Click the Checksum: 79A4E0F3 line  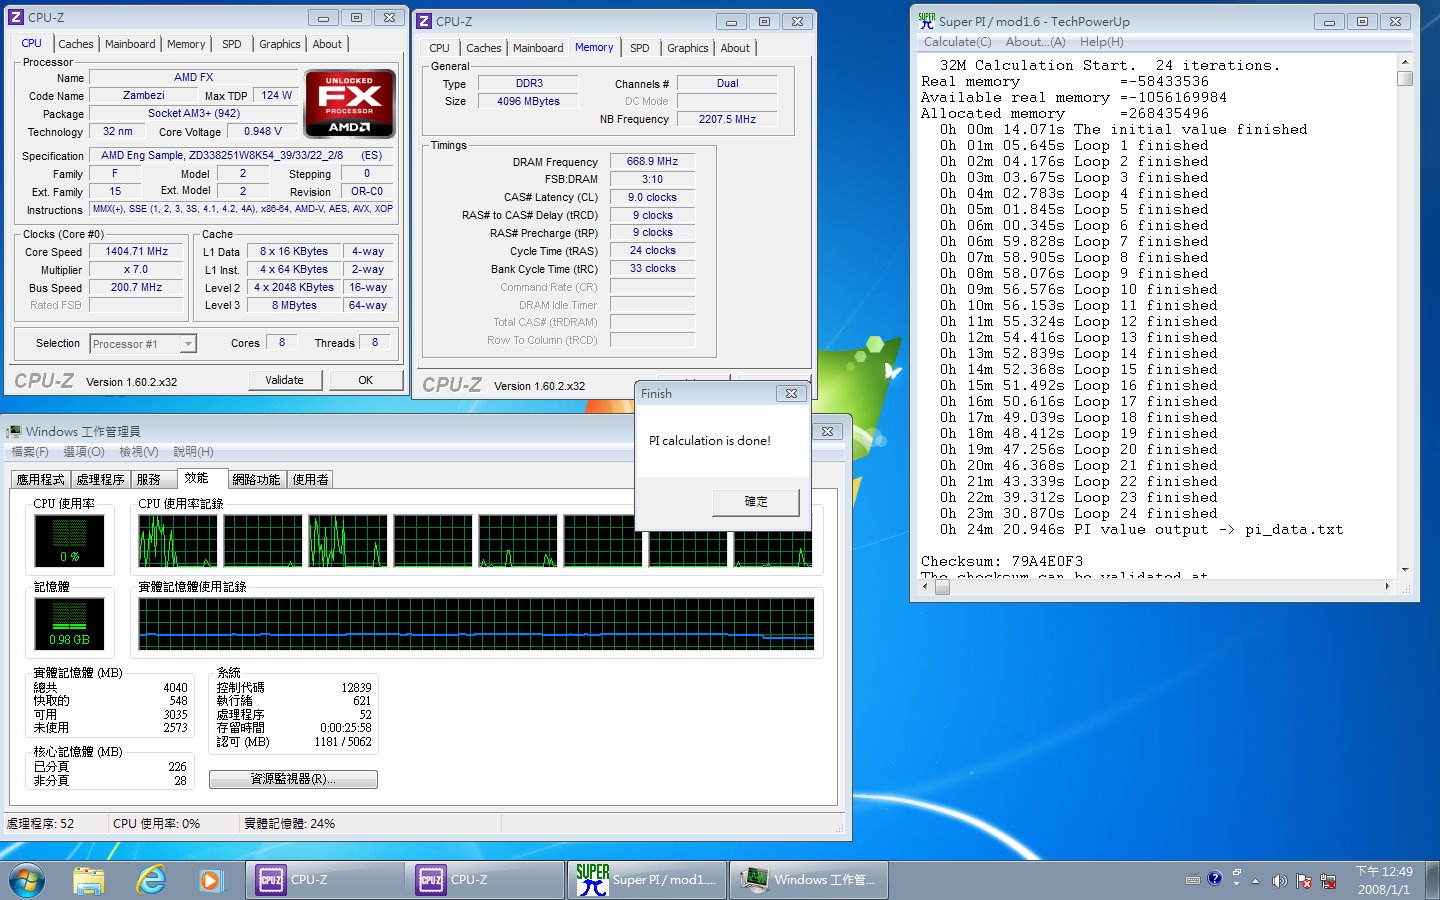pos(1002,562)
